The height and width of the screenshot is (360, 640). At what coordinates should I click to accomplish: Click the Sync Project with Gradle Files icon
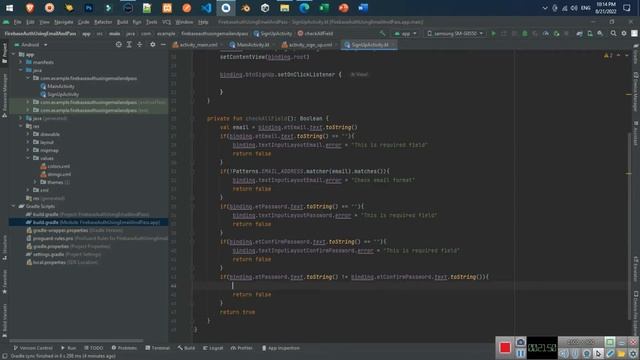pos(579,33)
